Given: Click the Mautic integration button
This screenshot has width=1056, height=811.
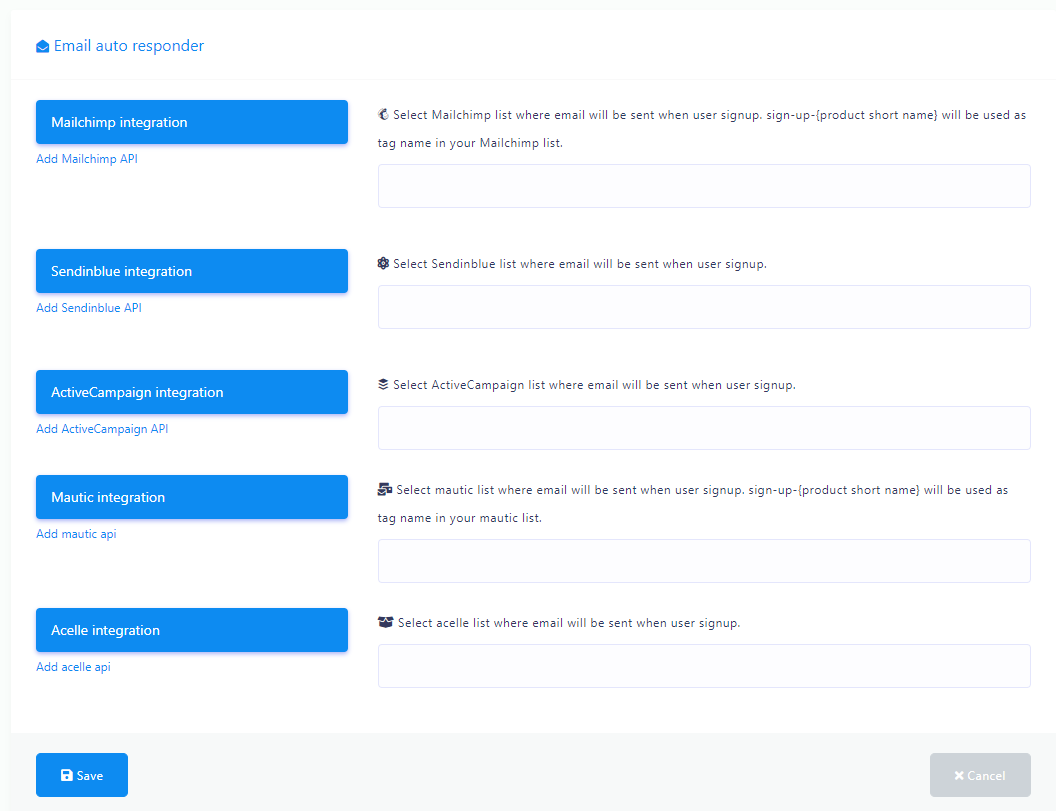Looking at the screenshot, I should click(x=192, y=497).
